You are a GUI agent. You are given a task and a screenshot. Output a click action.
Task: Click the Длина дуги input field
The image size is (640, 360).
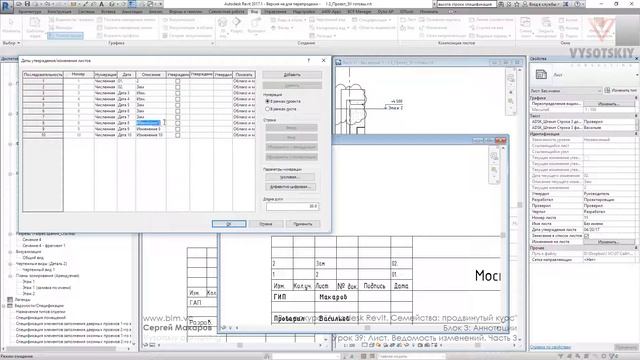292,206
